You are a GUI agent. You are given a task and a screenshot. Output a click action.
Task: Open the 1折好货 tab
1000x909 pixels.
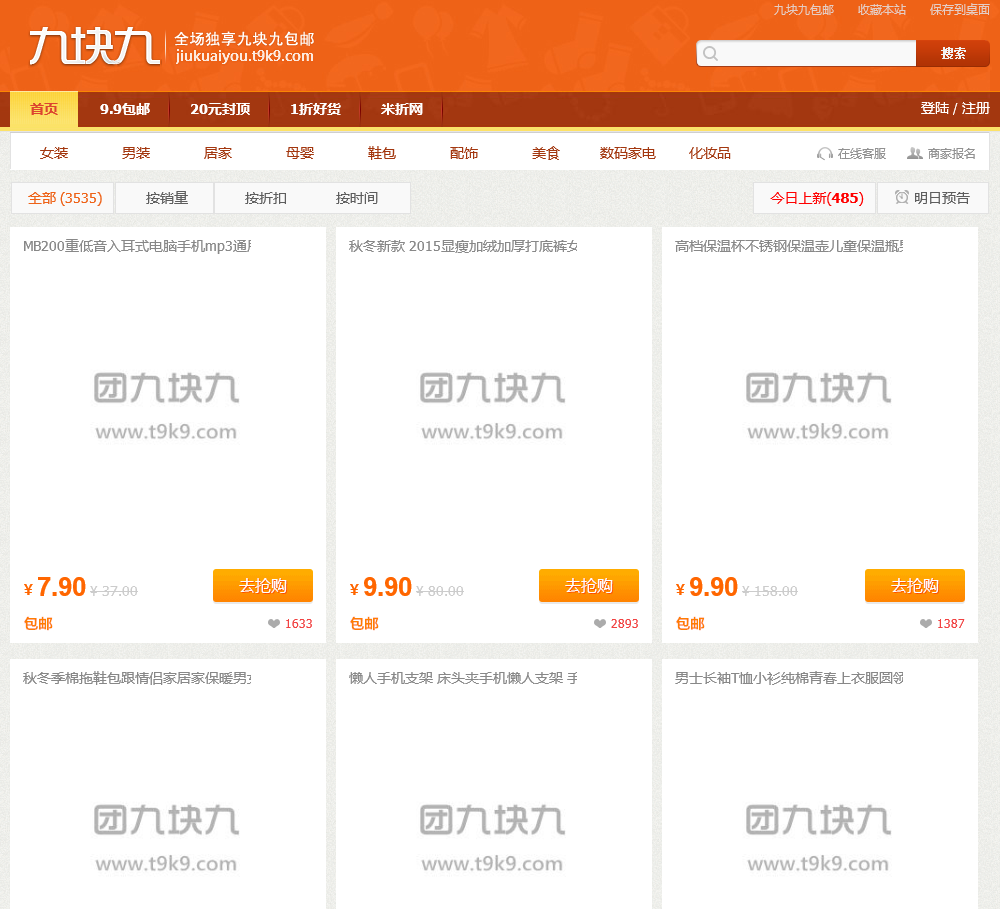[x=315, y=109]
